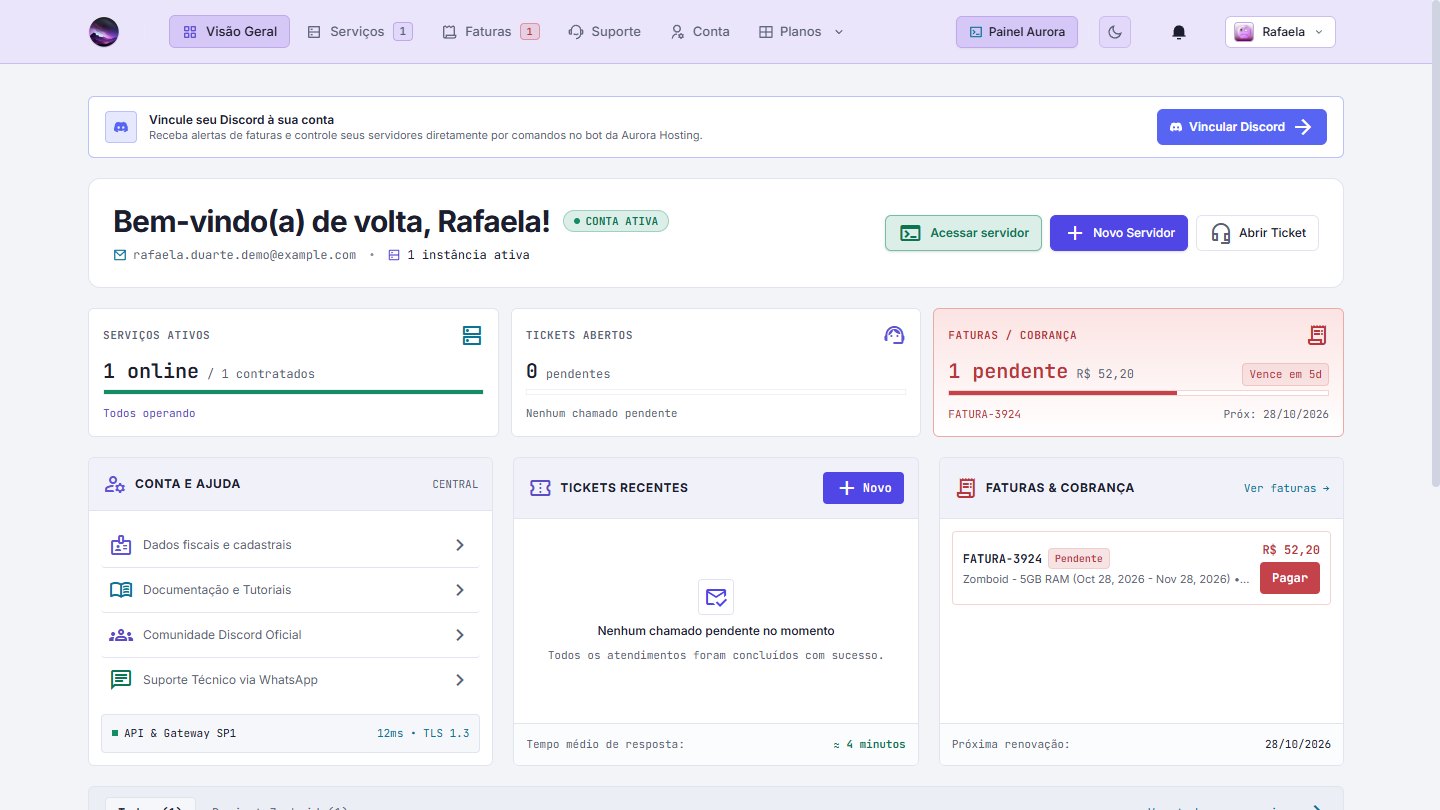Viewport: 1440px width, 810px height.
Task: Open Painel Aurora
Action: click(x=1017, y=32)
